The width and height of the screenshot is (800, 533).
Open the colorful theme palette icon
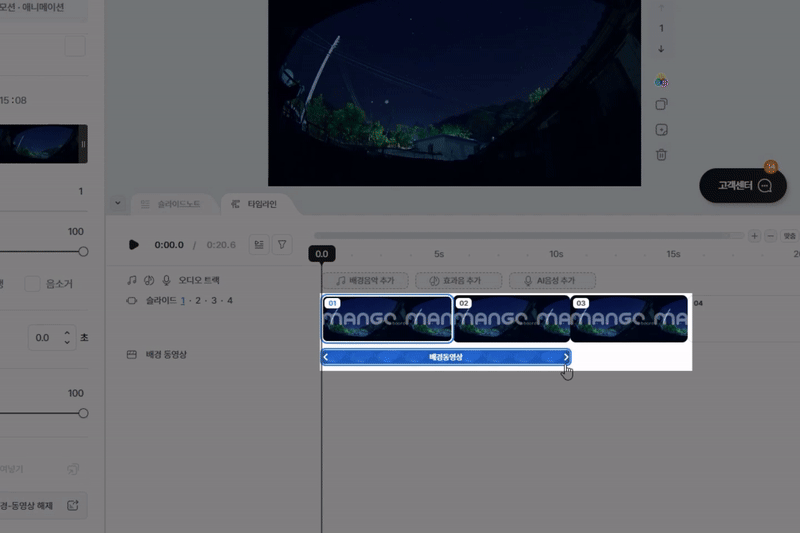661,81
